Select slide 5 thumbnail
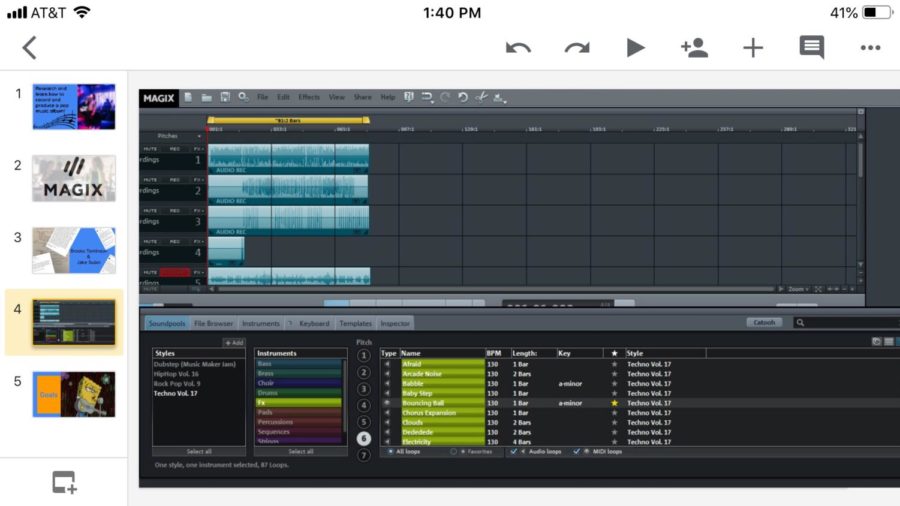 [73, 394]
